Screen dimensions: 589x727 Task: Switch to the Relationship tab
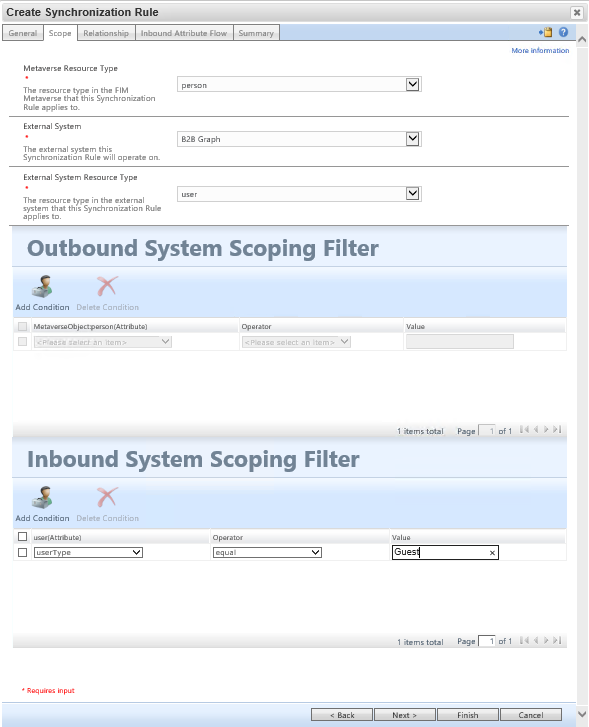pyautogui.click(x=106, y=33)
